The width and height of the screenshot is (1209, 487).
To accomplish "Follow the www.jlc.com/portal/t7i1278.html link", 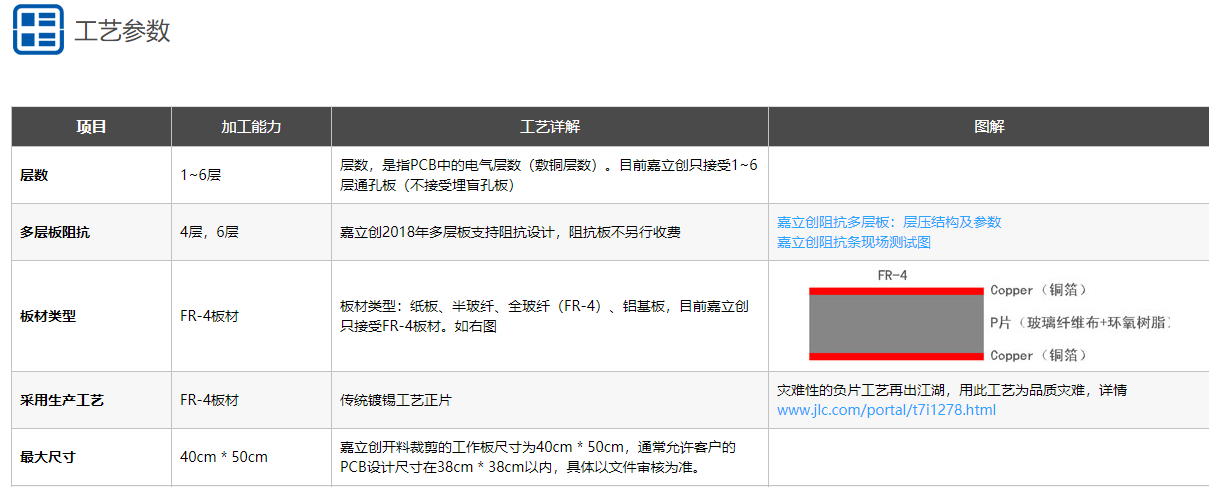I will point(886,410).
